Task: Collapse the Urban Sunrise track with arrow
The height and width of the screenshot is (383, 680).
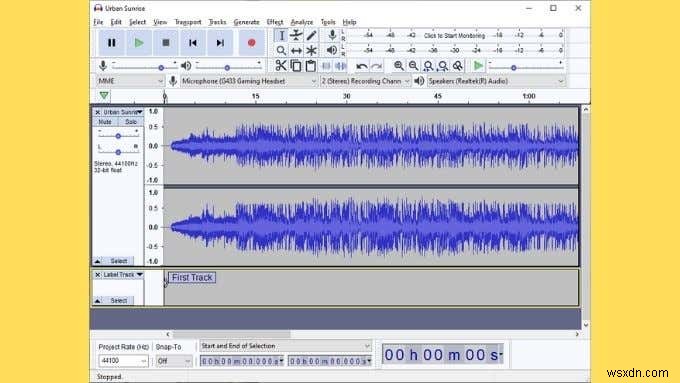Action: tap(98, 261)
